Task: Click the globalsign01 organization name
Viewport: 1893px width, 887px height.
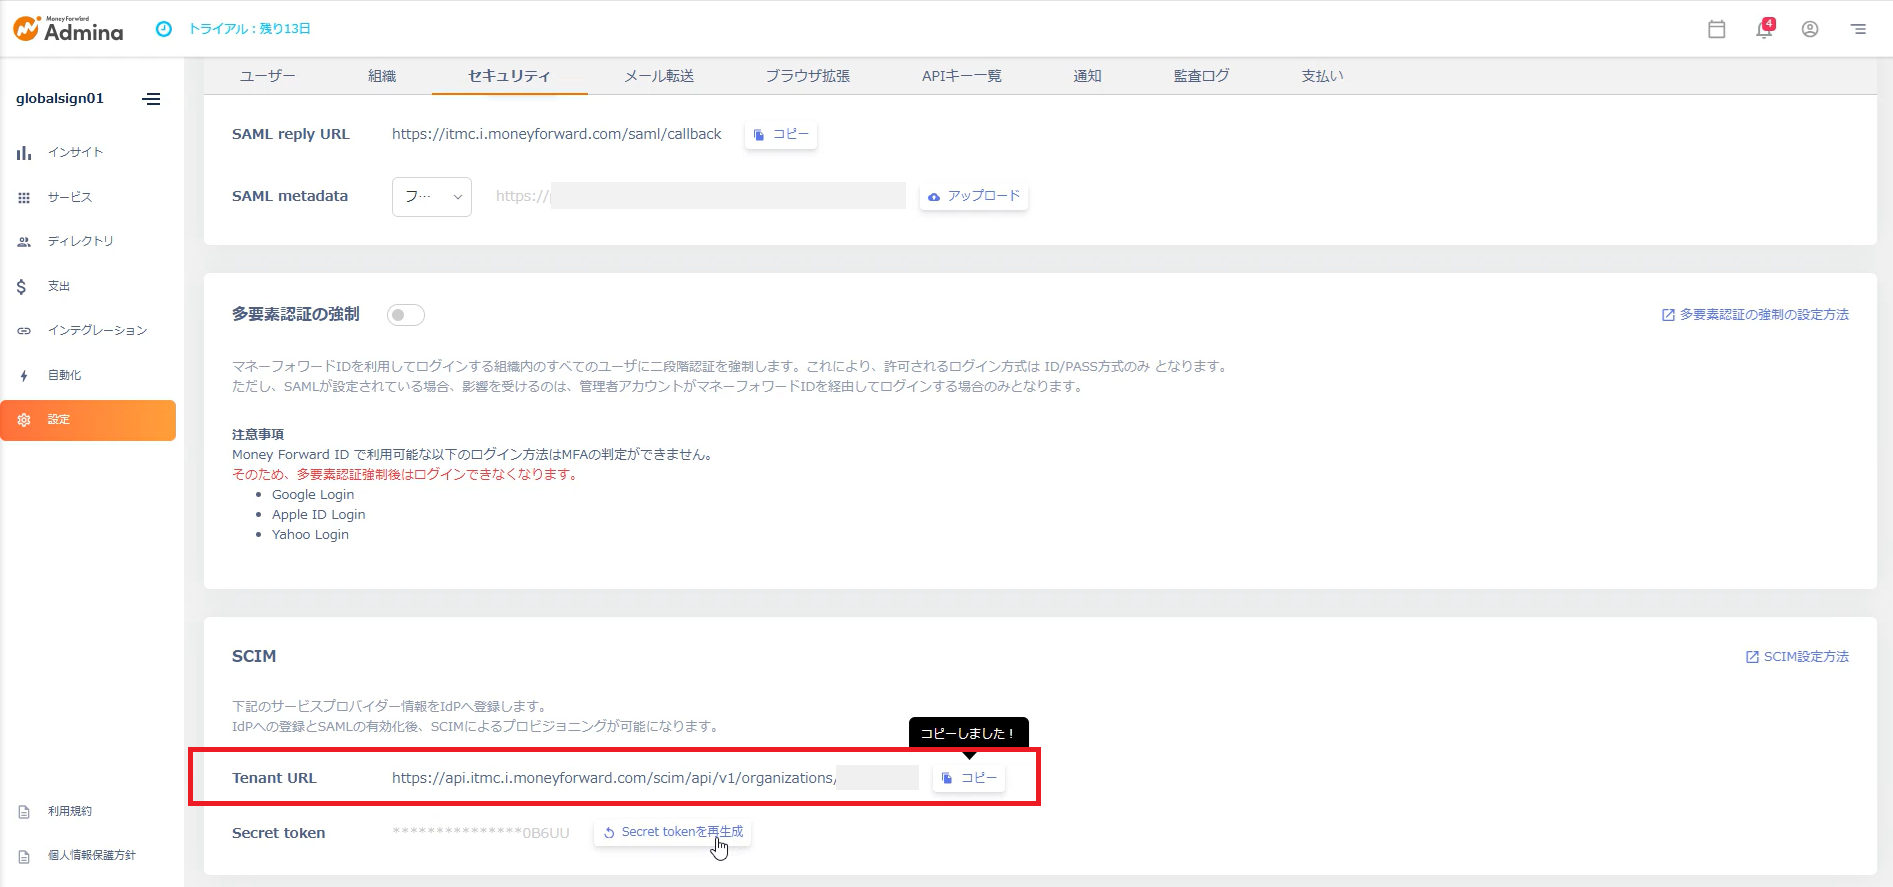Action: 60,99
